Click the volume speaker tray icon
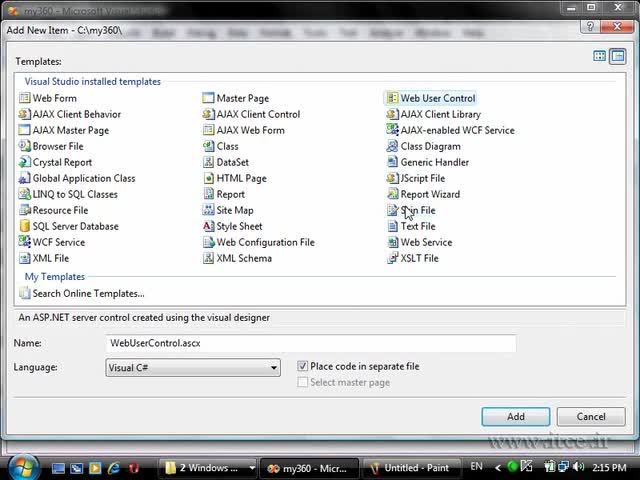Screen dimensions: 640x480 (x=578, y=467)
